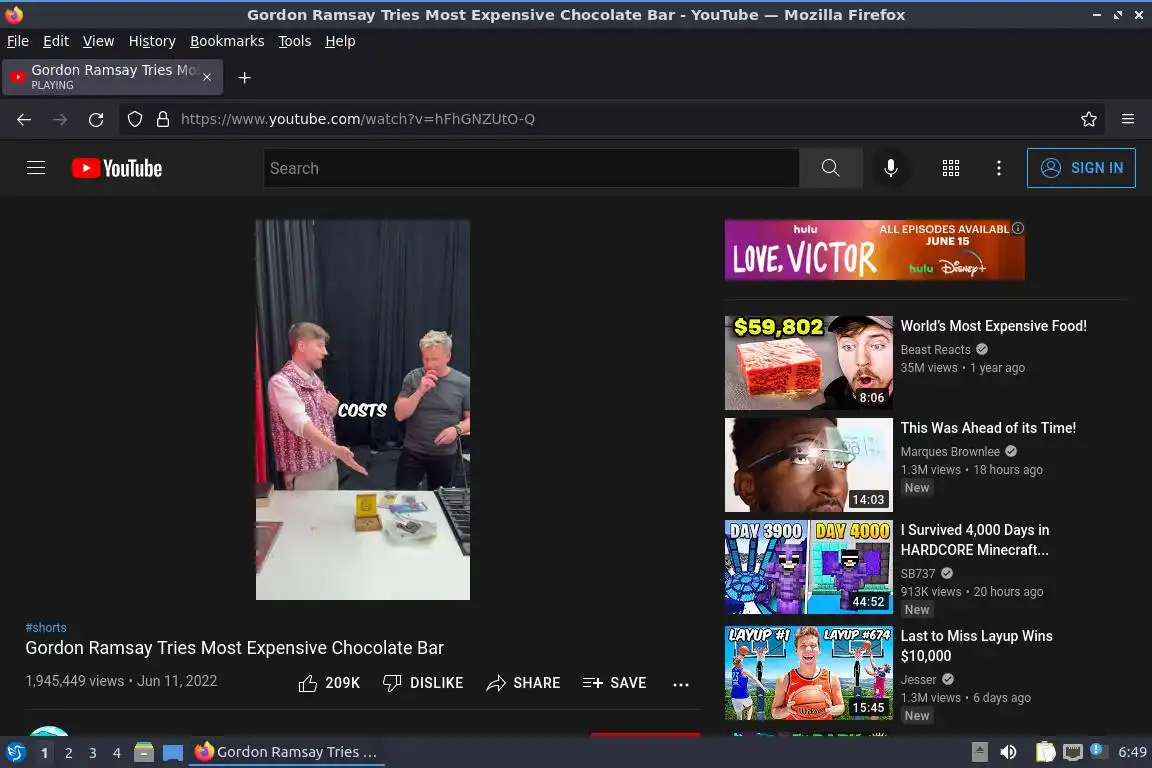This screenshot has height=768, width=1152.
Task: Open Beast Reacts channel name
Action: pyautogui.click(x=935, y=350)
